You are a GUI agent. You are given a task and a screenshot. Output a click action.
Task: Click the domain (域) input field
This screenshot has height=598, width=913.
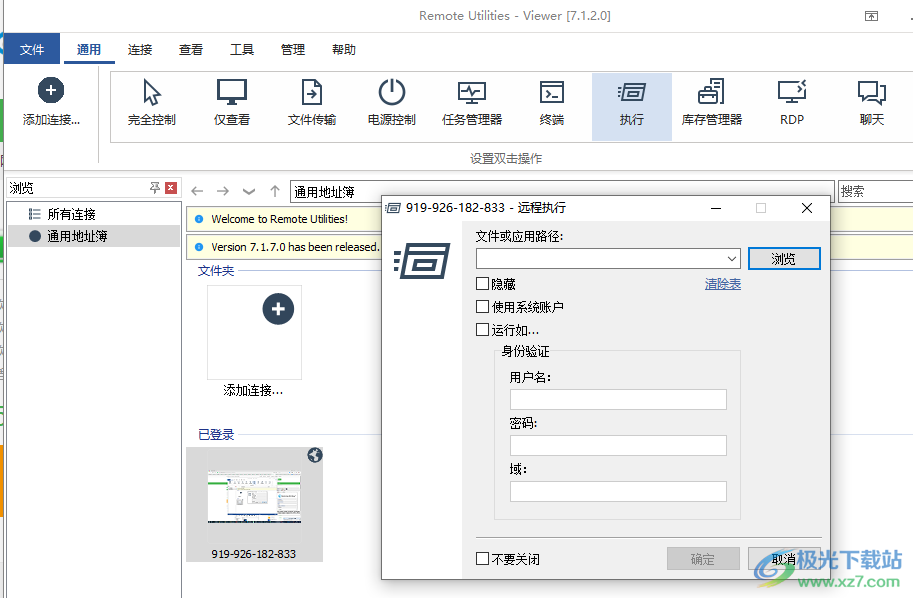pos(618,491)
